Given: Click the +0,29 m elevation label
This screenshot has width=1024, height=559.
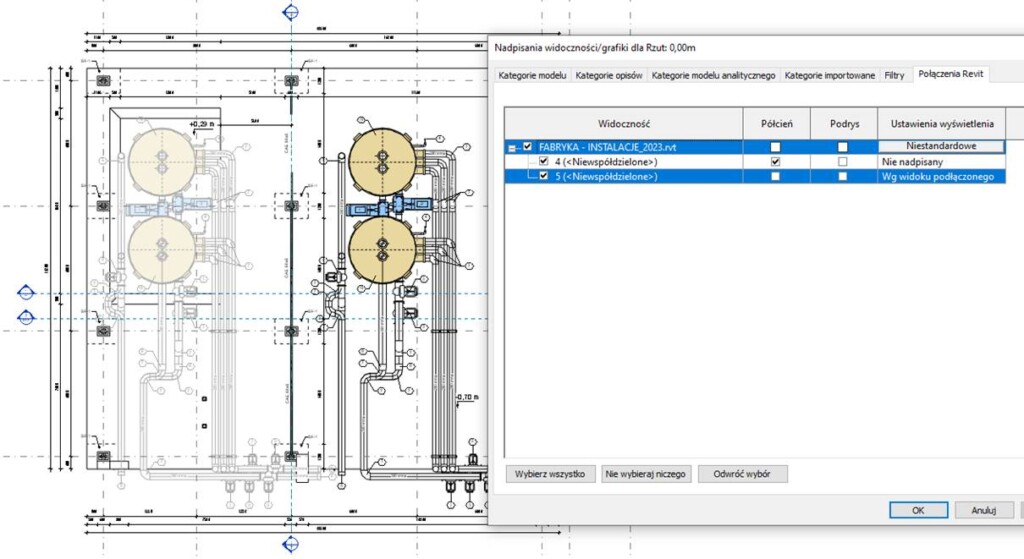Looking at the screenshot, I should point(201,123).
